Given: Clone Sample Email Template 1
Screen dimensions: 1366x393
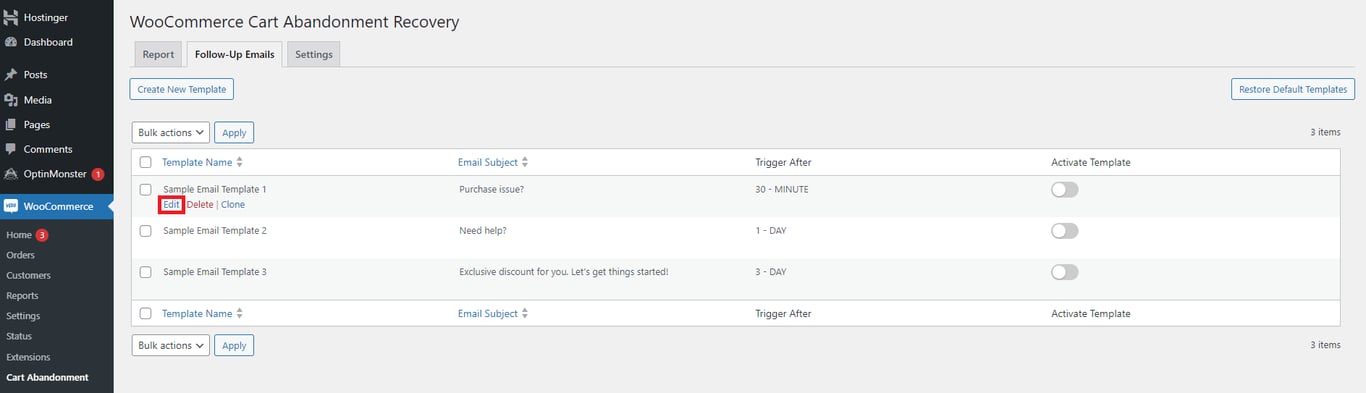Looking at the screenshot, I should pos(233,204).
